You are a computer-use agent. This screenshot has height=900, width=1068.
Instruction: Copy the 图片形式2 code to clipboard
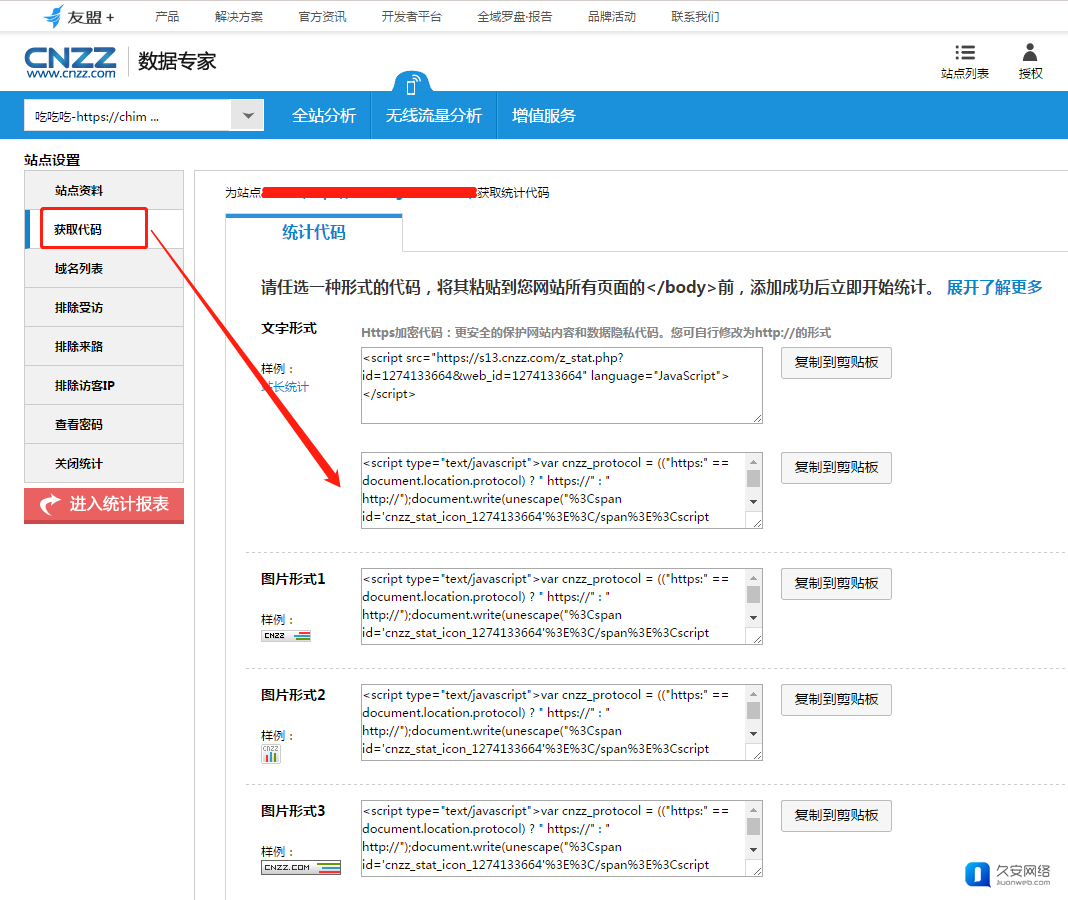pos(836,699)
